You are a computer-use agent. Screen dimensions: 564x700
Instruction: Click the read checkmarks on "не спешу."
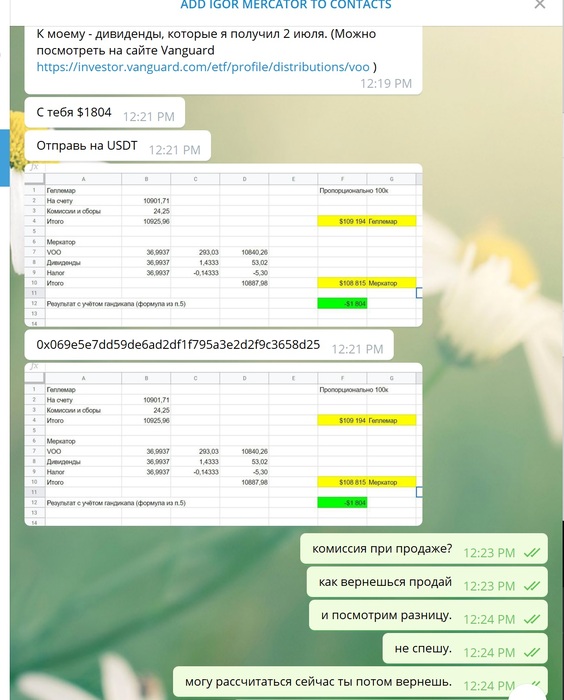[x=532, y=652]
